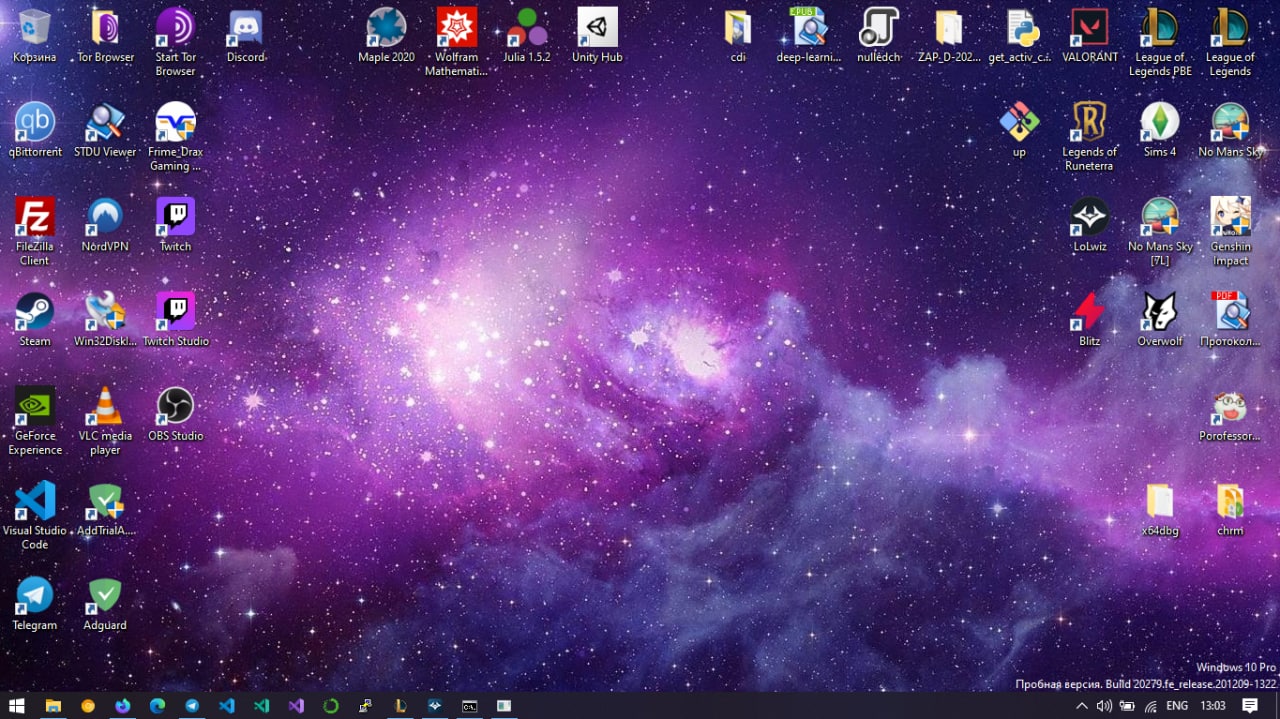Open Legends of Runeterra shortcut

coord(1090,138)
